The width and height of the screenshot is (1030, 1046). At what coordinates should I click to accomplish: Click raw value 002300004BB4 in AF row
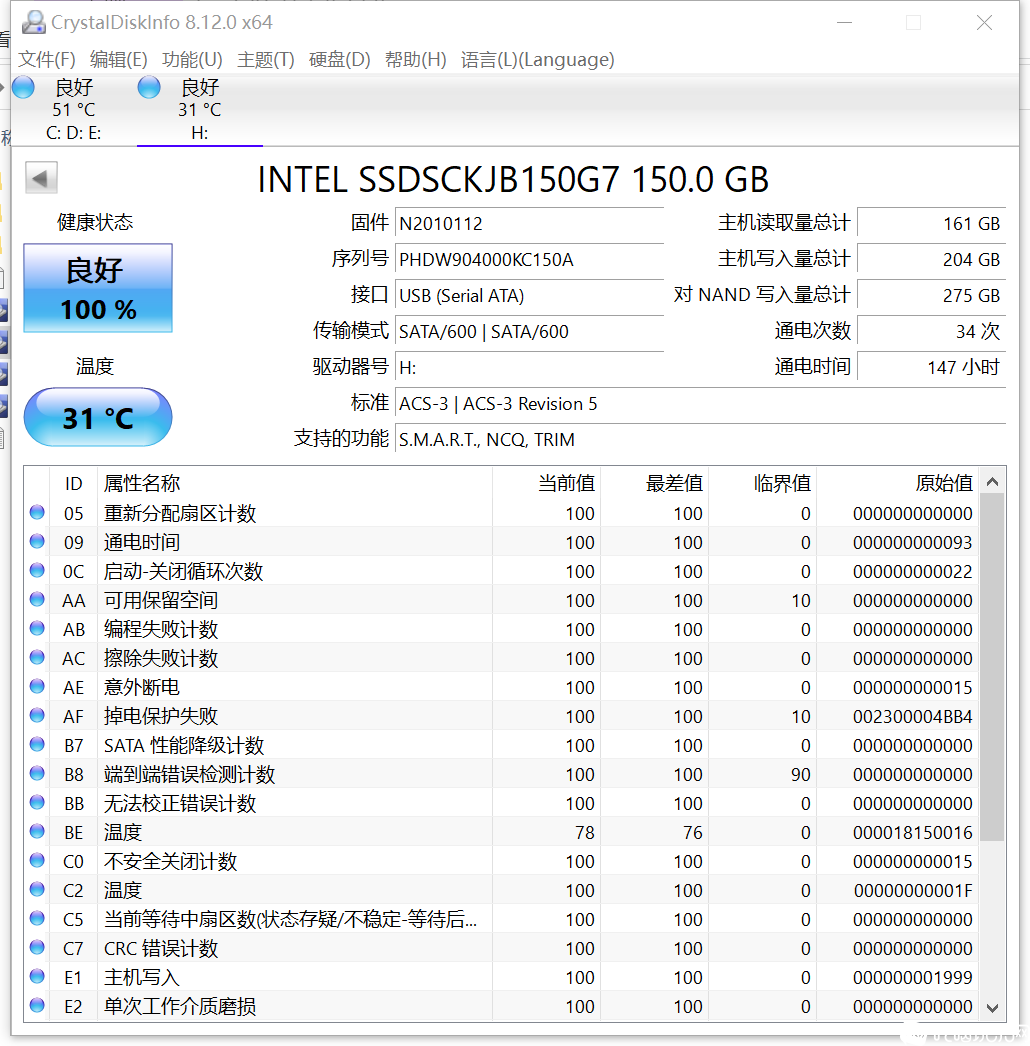point(913,716)
